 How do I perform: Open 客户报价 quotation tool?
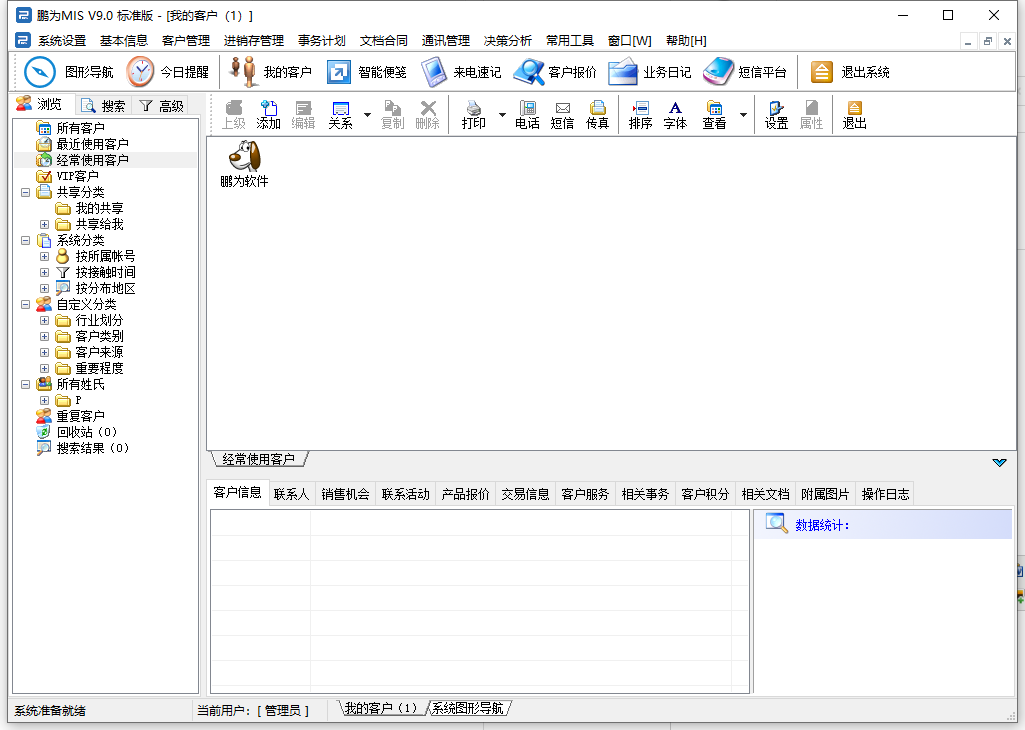[529, 72]
